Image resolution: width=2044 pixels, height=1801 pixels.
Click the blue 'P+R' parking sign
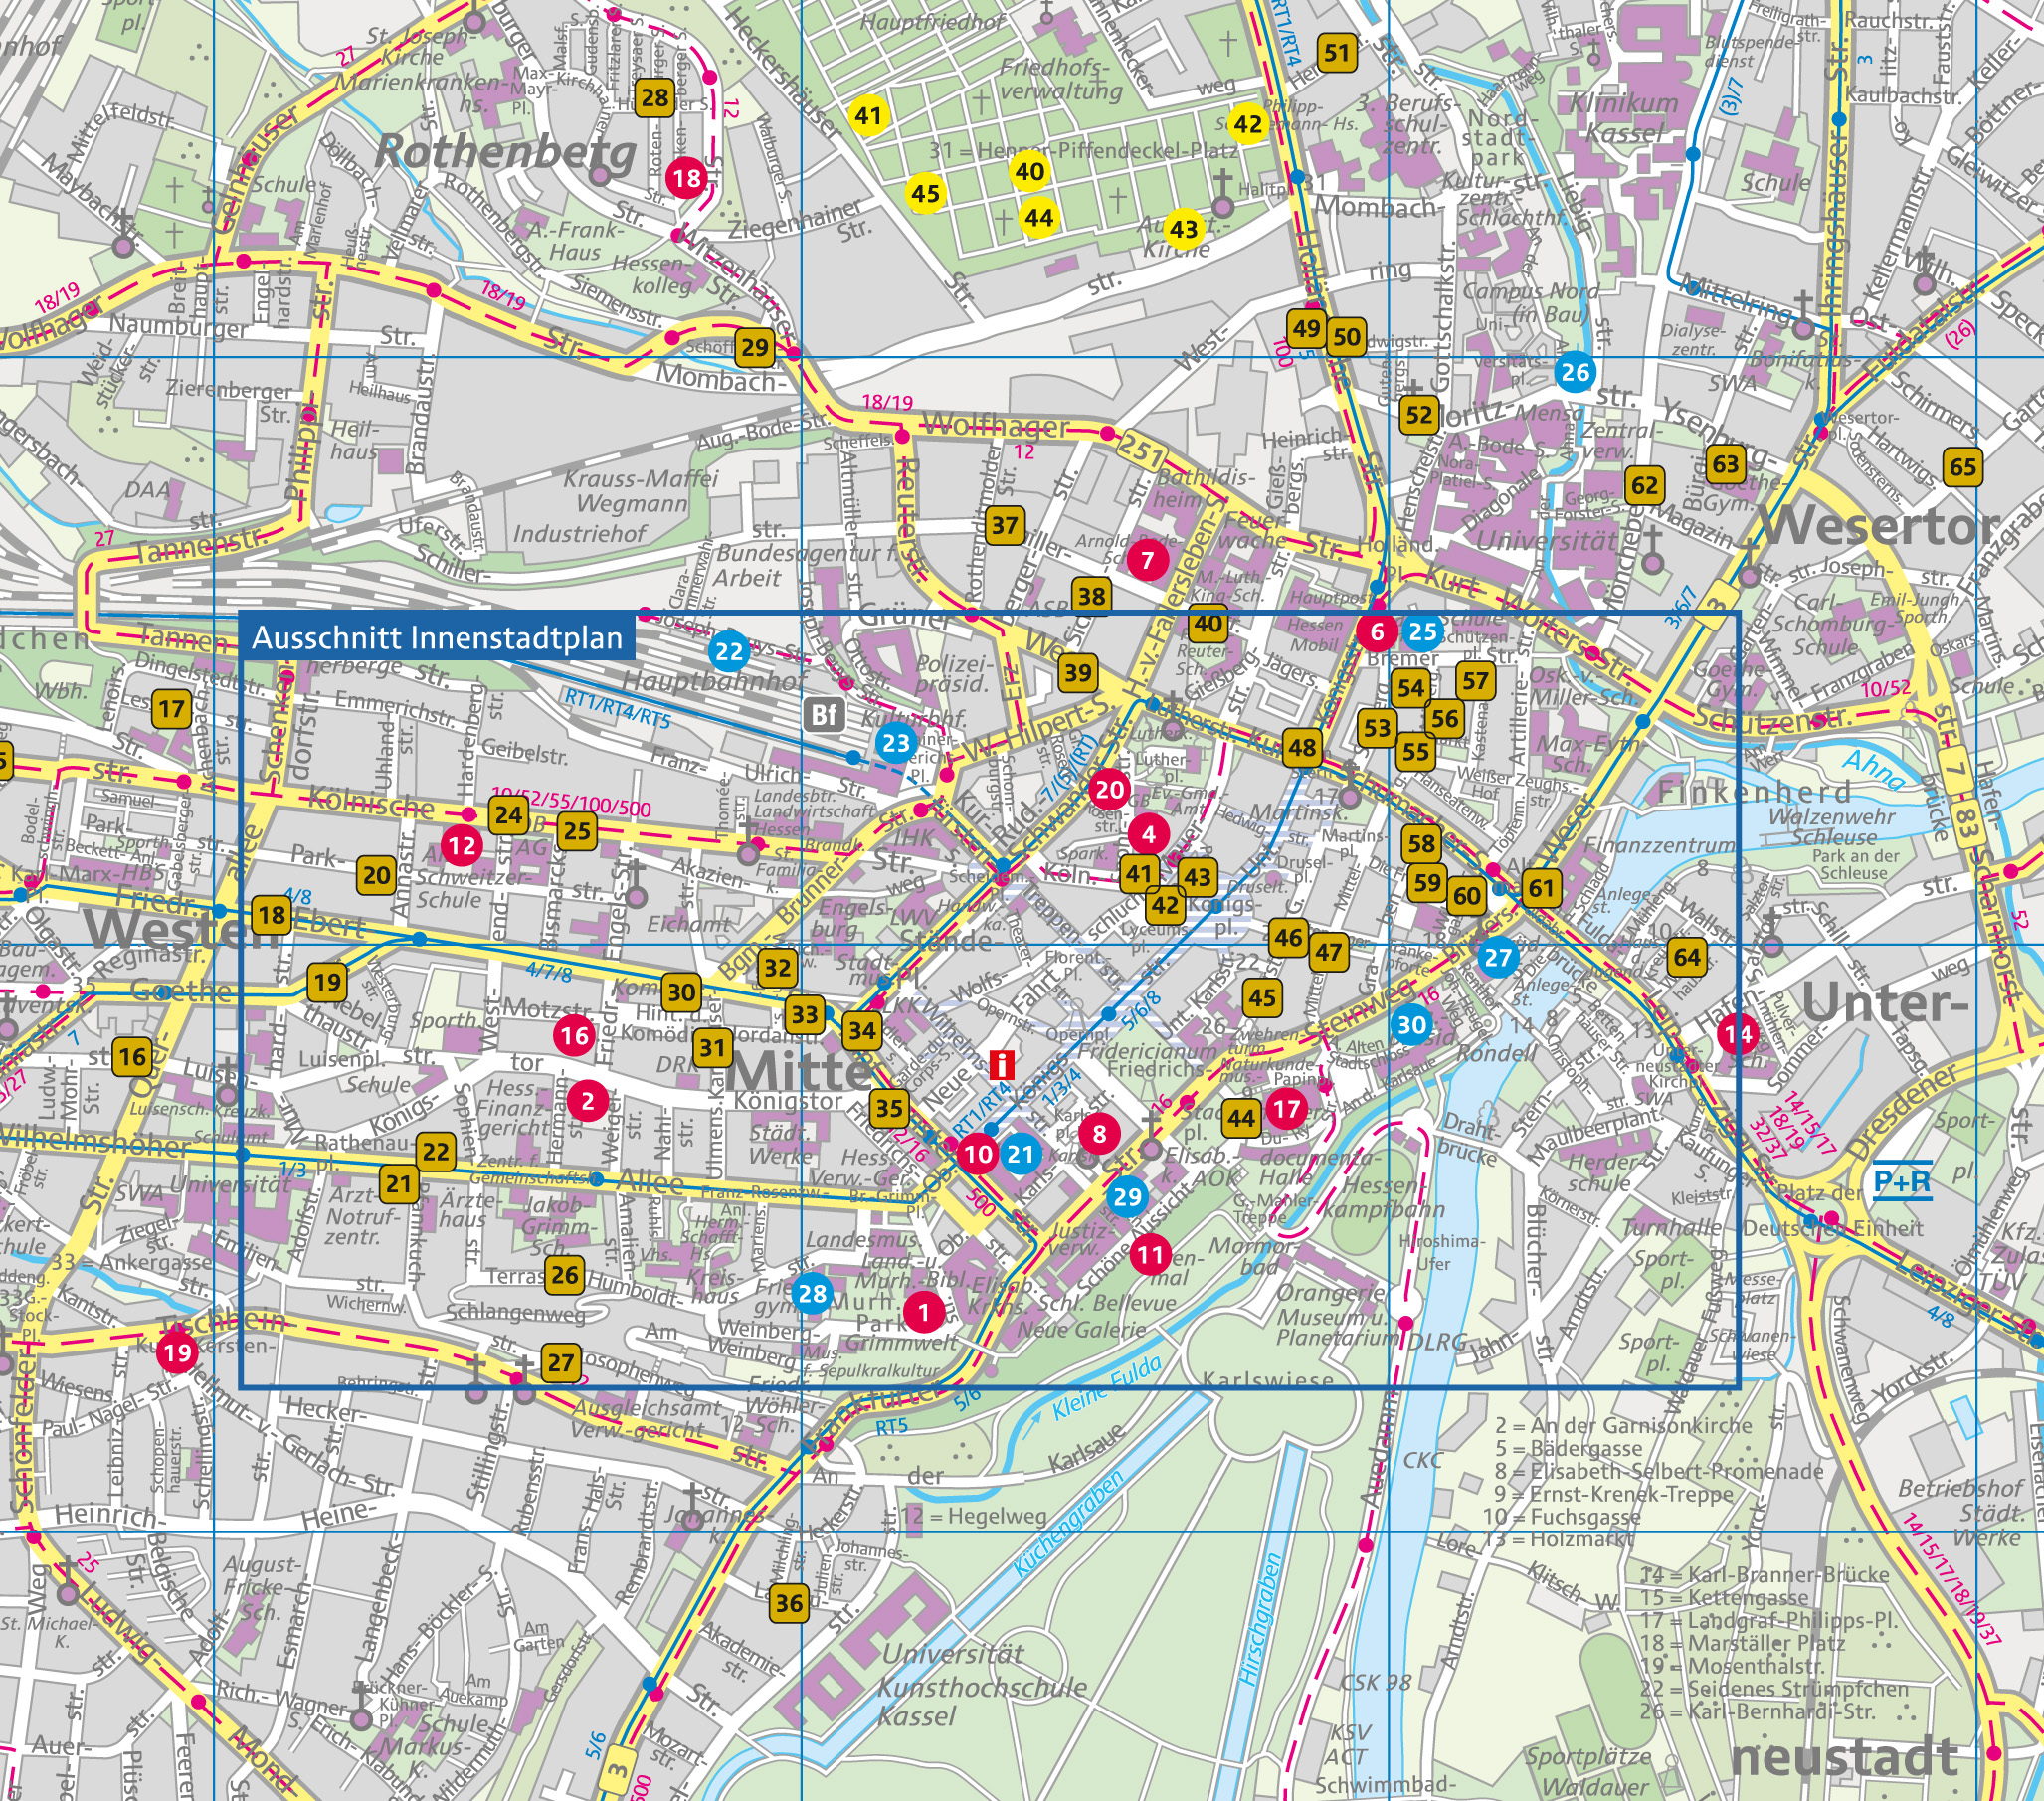1901,1183
